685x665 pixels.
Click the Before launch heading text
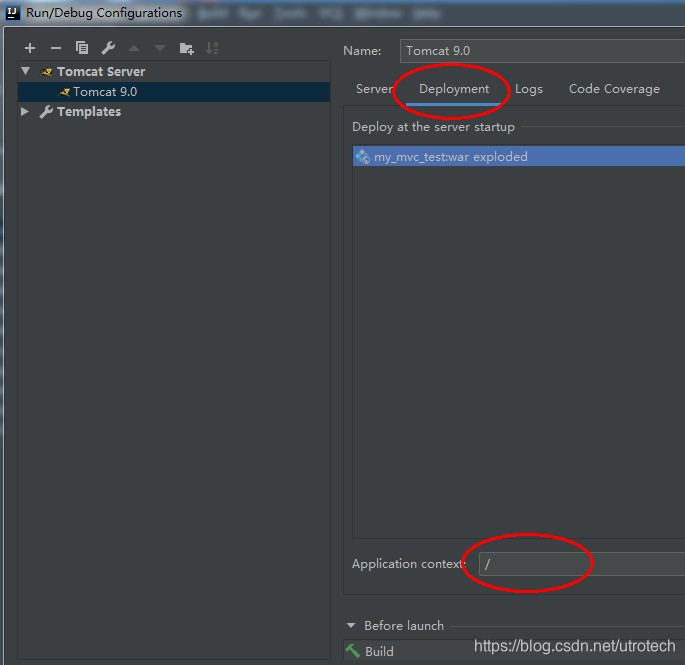[404, 626]
